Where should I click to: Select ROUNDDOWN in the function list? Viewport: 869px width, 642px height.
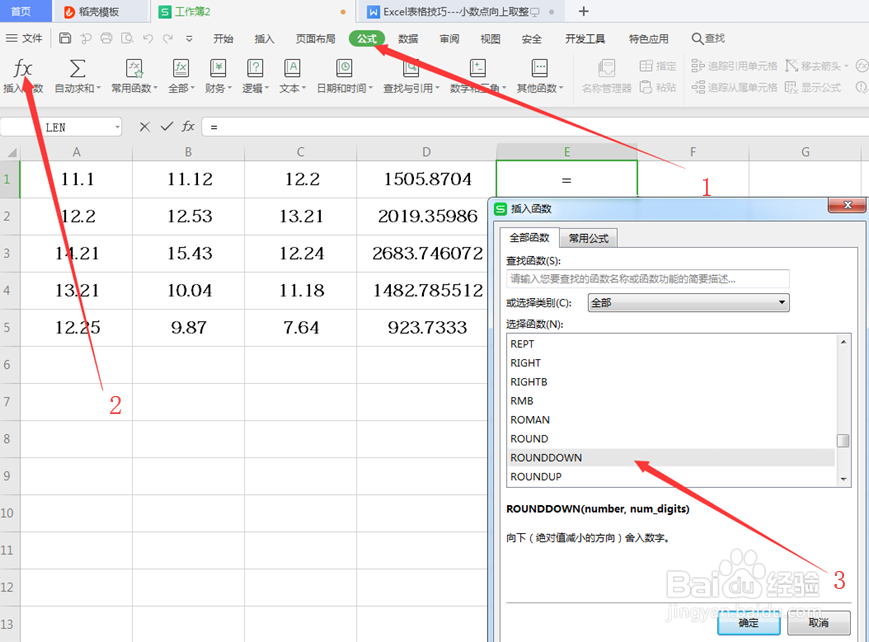[670, 457]
